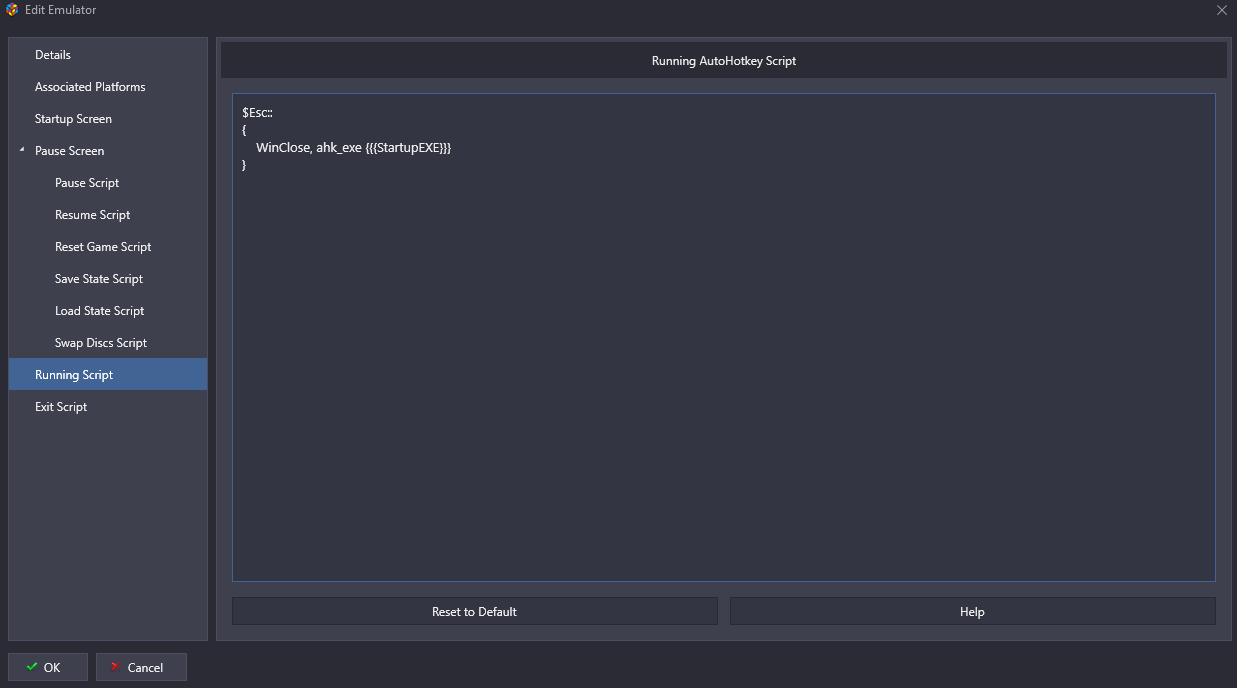This screenshot has width=1237, height=688.
Task: Open the Details section
Action: pyautogui.click(x=108, y=55)
